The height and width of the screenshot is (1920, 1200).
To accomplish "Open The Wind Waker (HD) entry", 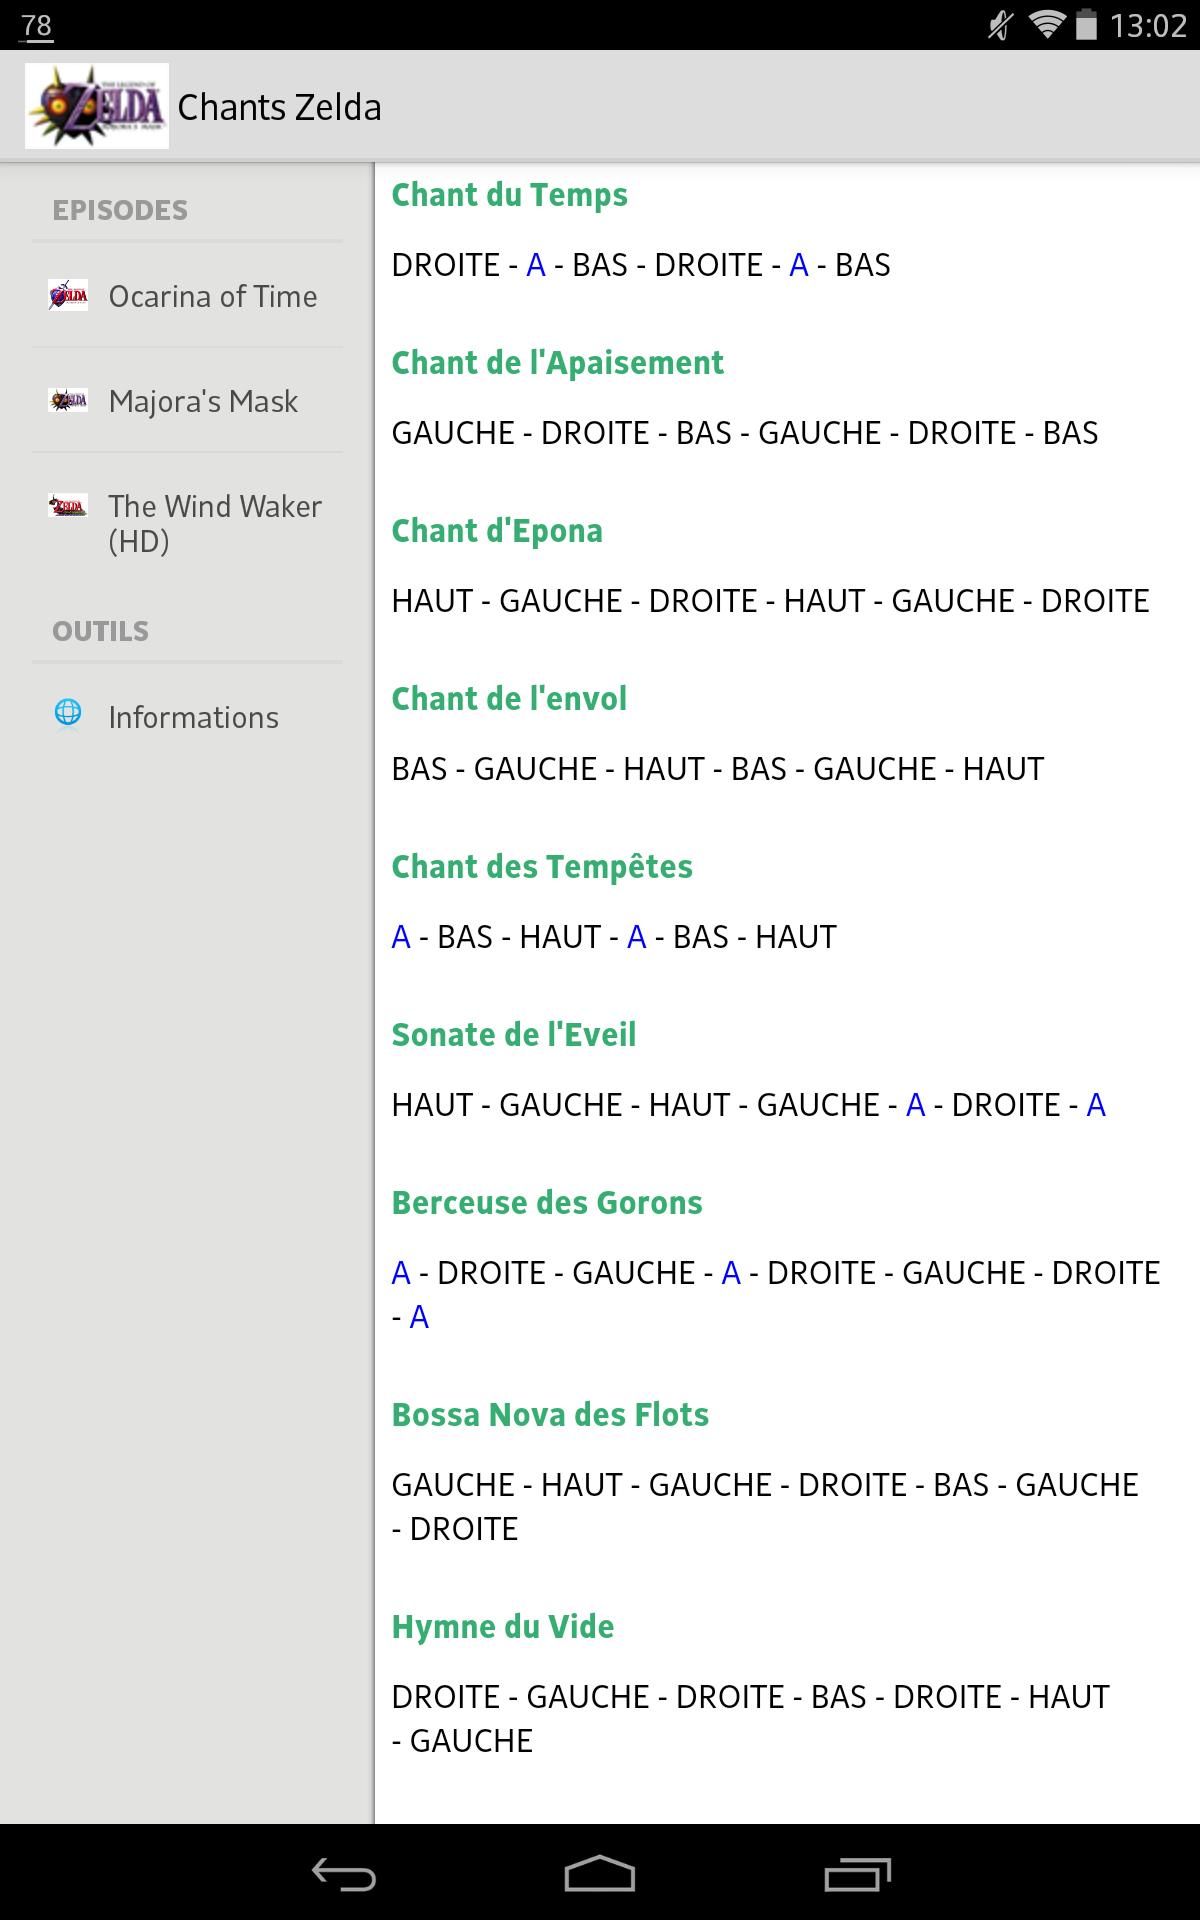I will pos(214,523).
